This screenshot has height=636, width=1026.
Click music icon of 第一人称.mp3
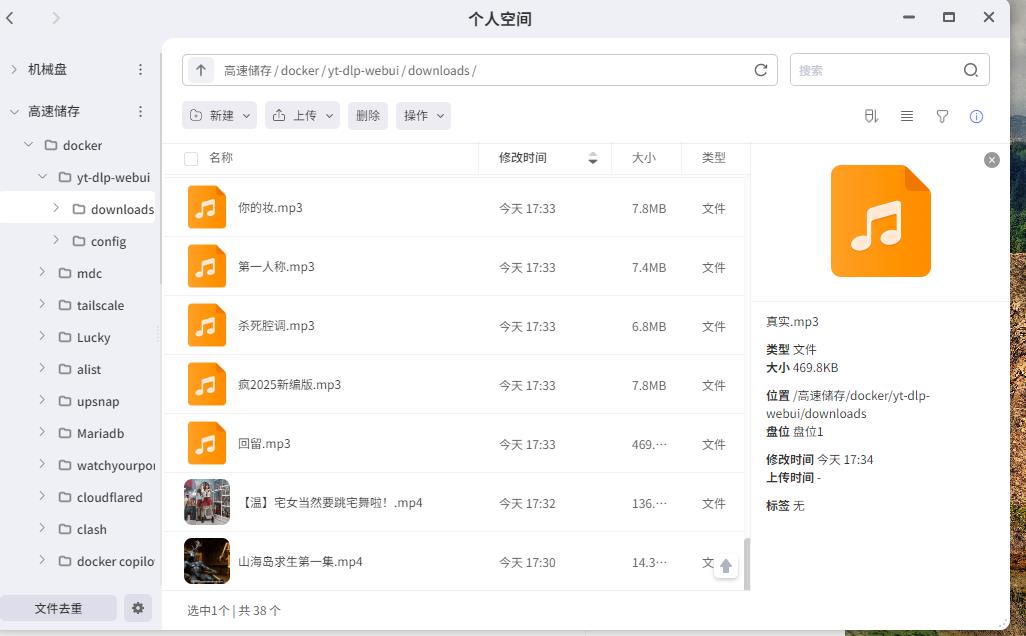pyautogui.click(x=207, y=266)
